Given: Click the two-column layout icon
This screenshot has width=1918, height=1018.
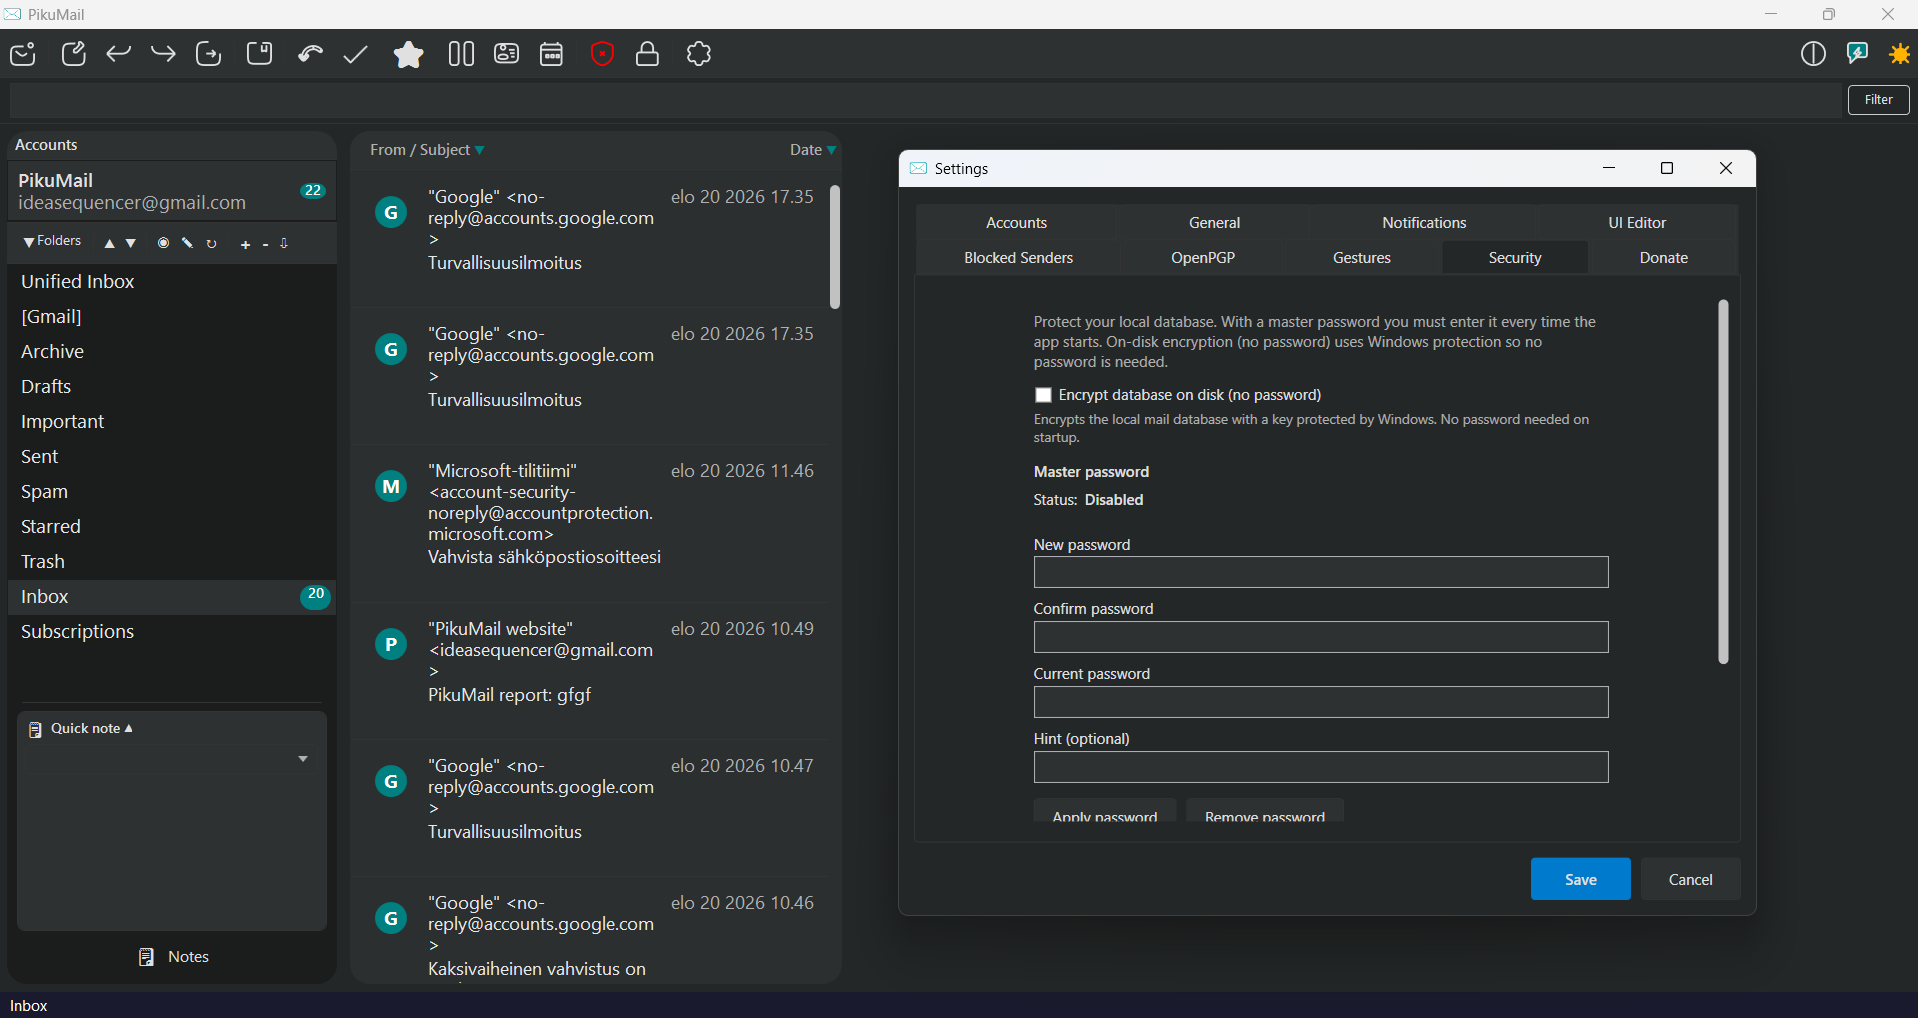Looking at the screenshot, I should pyautogui.click(x=461, y=54).
